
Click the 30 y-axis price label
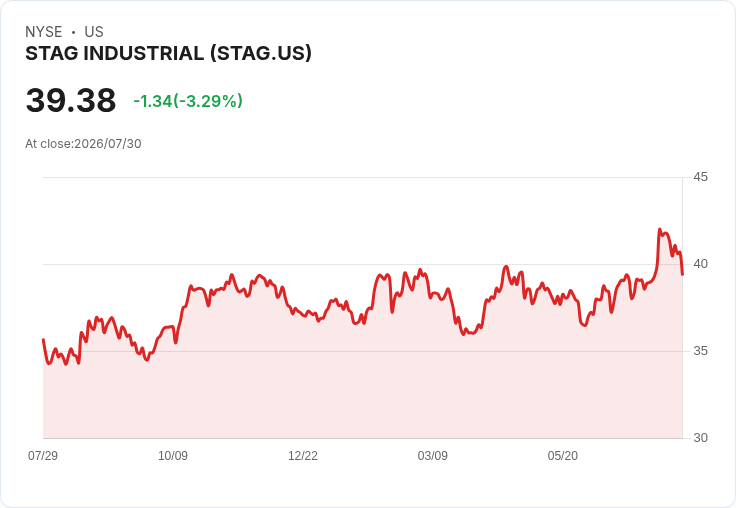click(700, 438)
